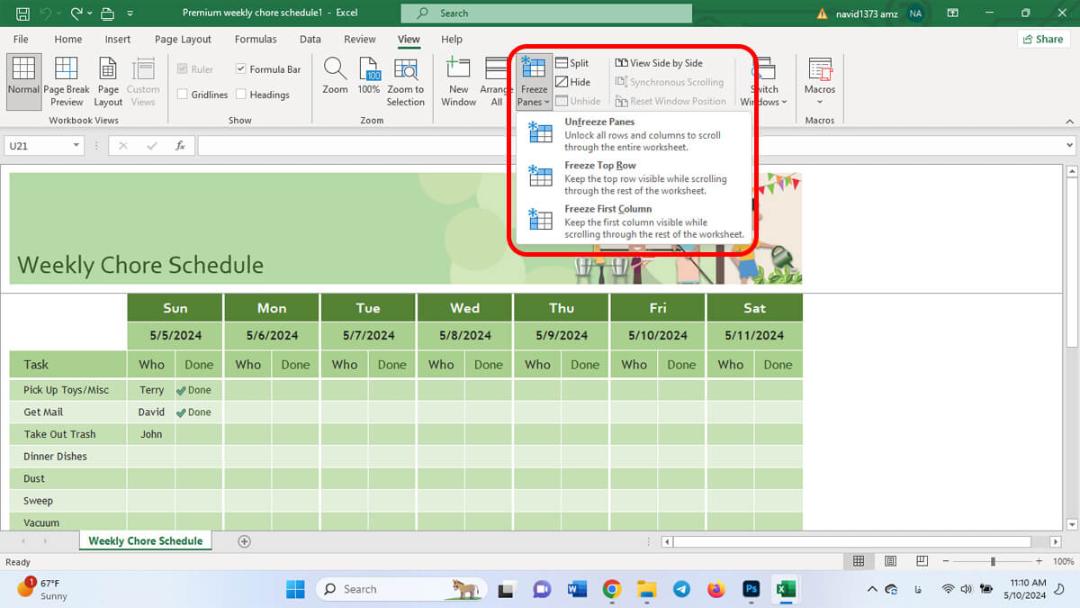This screenshot has width=1080, height=608.
Task: Click the Split window icon
Action: coord(561,63)
